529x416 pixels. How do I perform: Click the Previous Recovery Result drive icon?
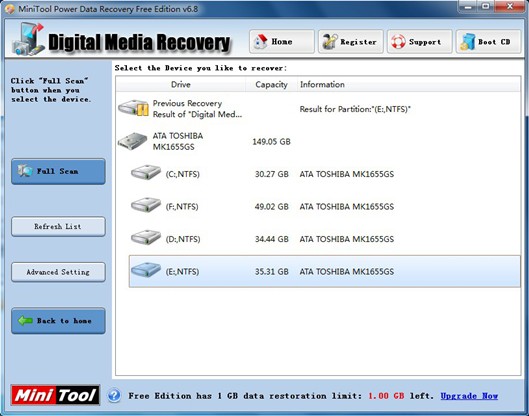click(134, 108)
